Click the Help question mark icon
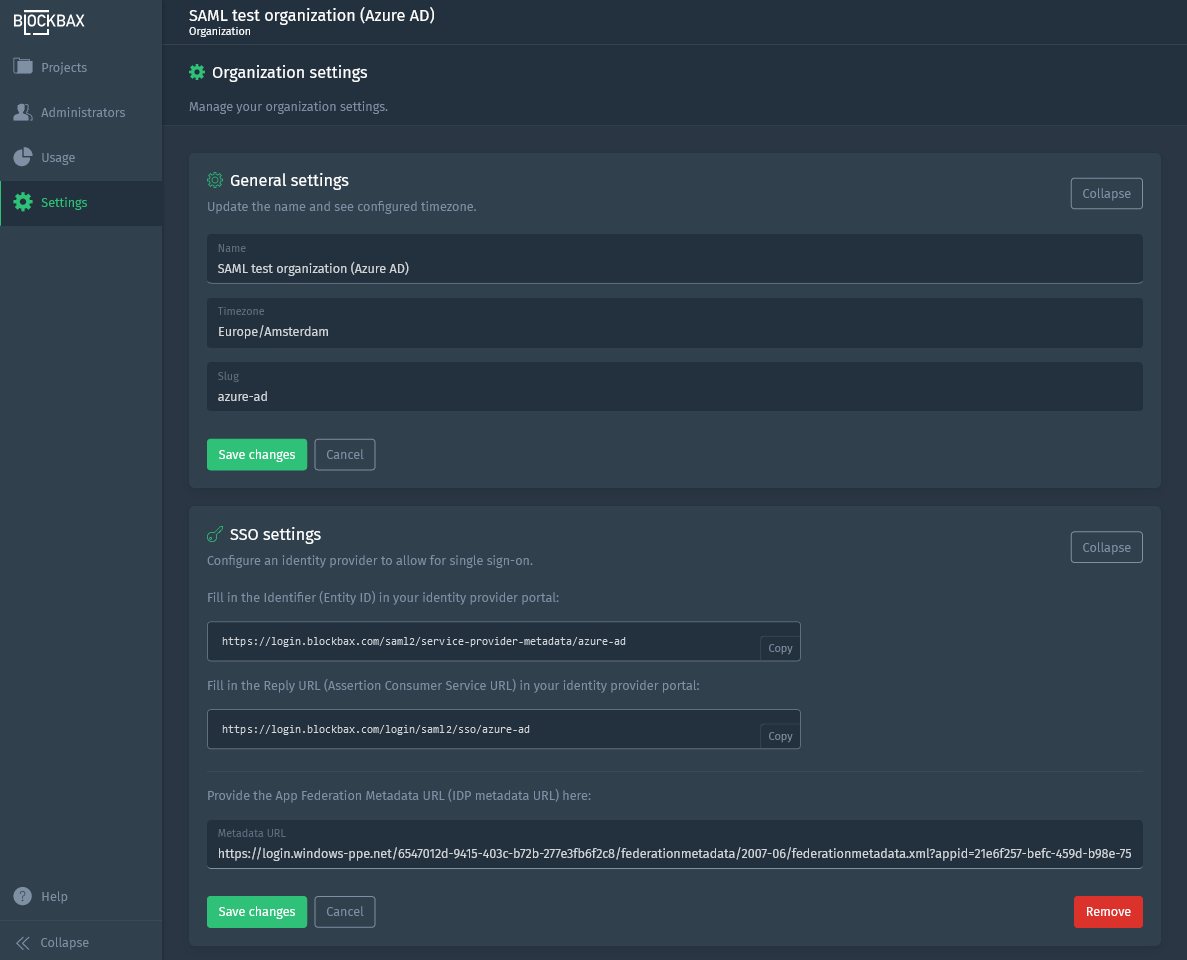This screenshot has width=1187, height=960. click(x=23, y=896)
